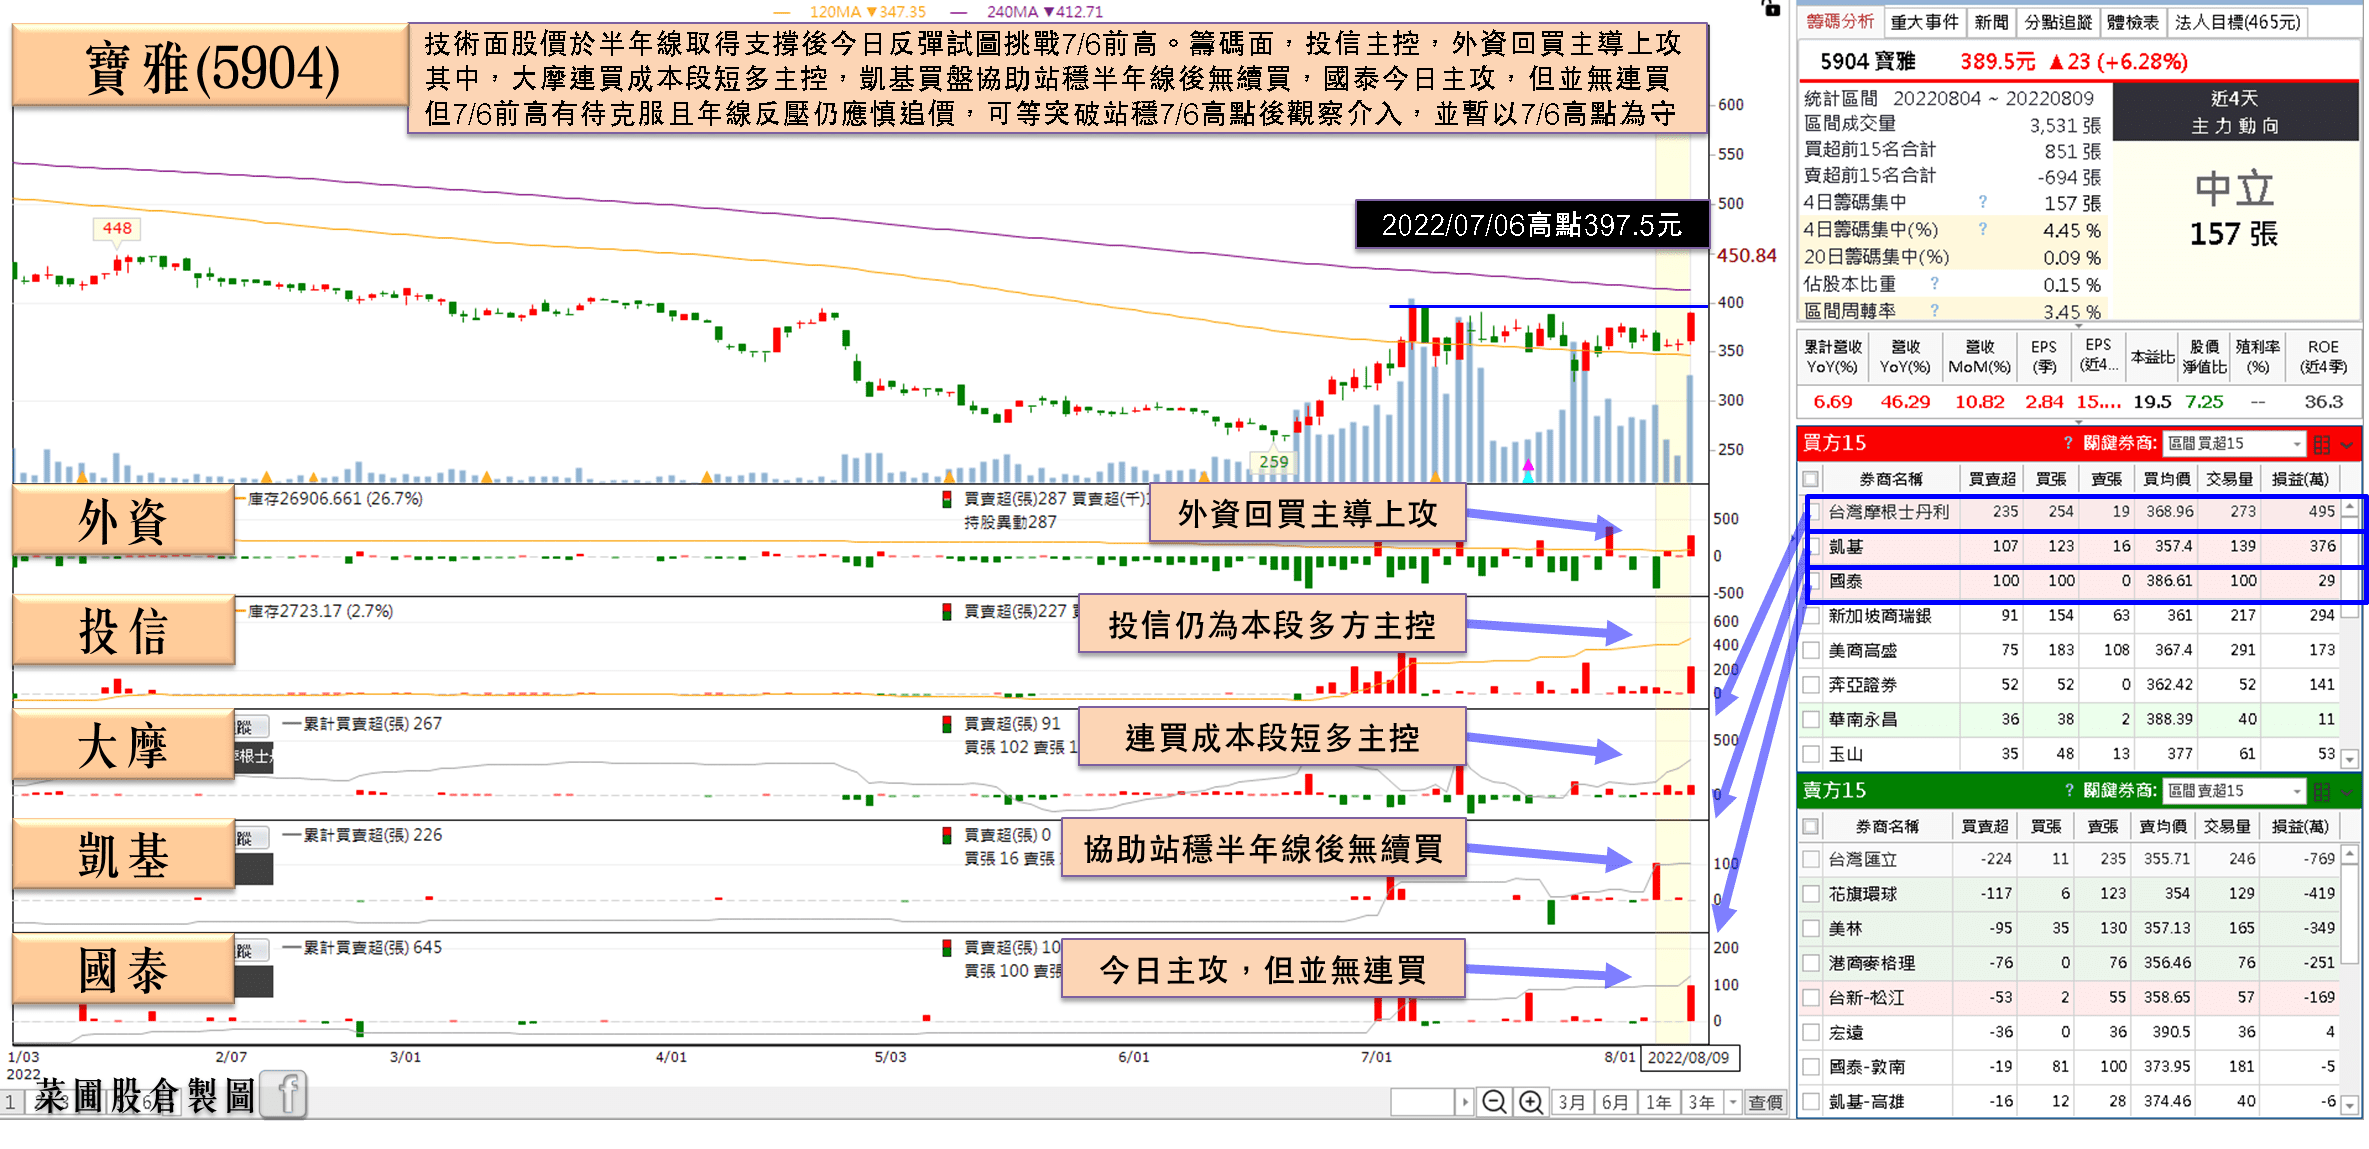Viewport: 2369px width, 1149px height.
Task: Click the 查價 button
Action: point(1765,1102)
